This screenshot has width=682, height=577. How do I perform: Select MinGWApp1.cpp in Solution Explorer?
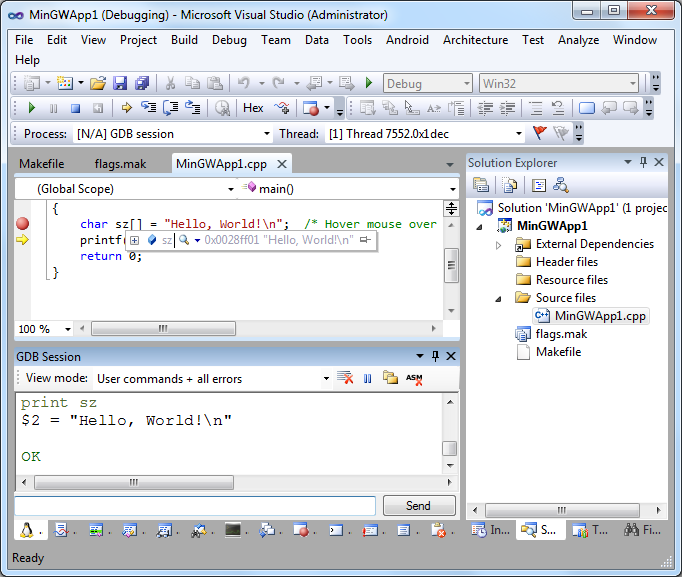591,316
